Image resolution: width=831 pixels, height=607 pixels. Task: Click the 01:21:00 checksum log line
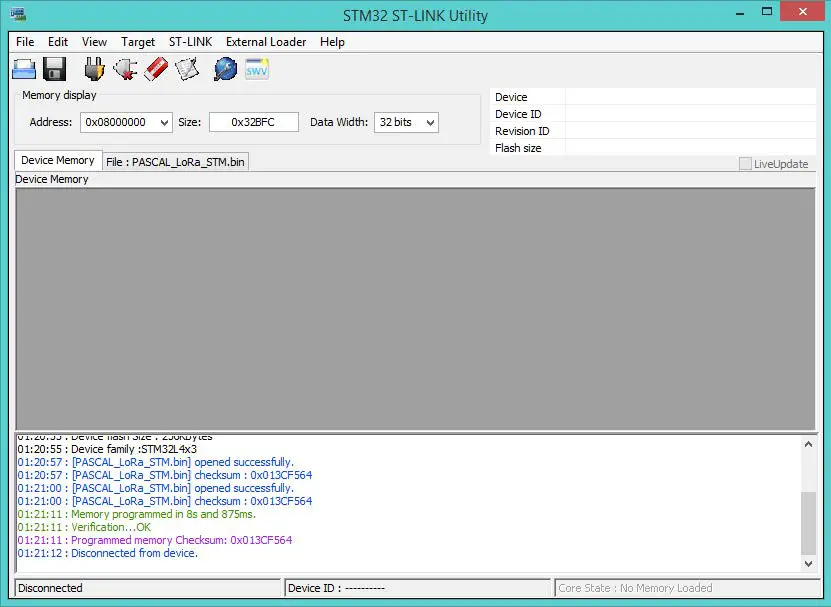pyautogui.click(x=165, y=501)
